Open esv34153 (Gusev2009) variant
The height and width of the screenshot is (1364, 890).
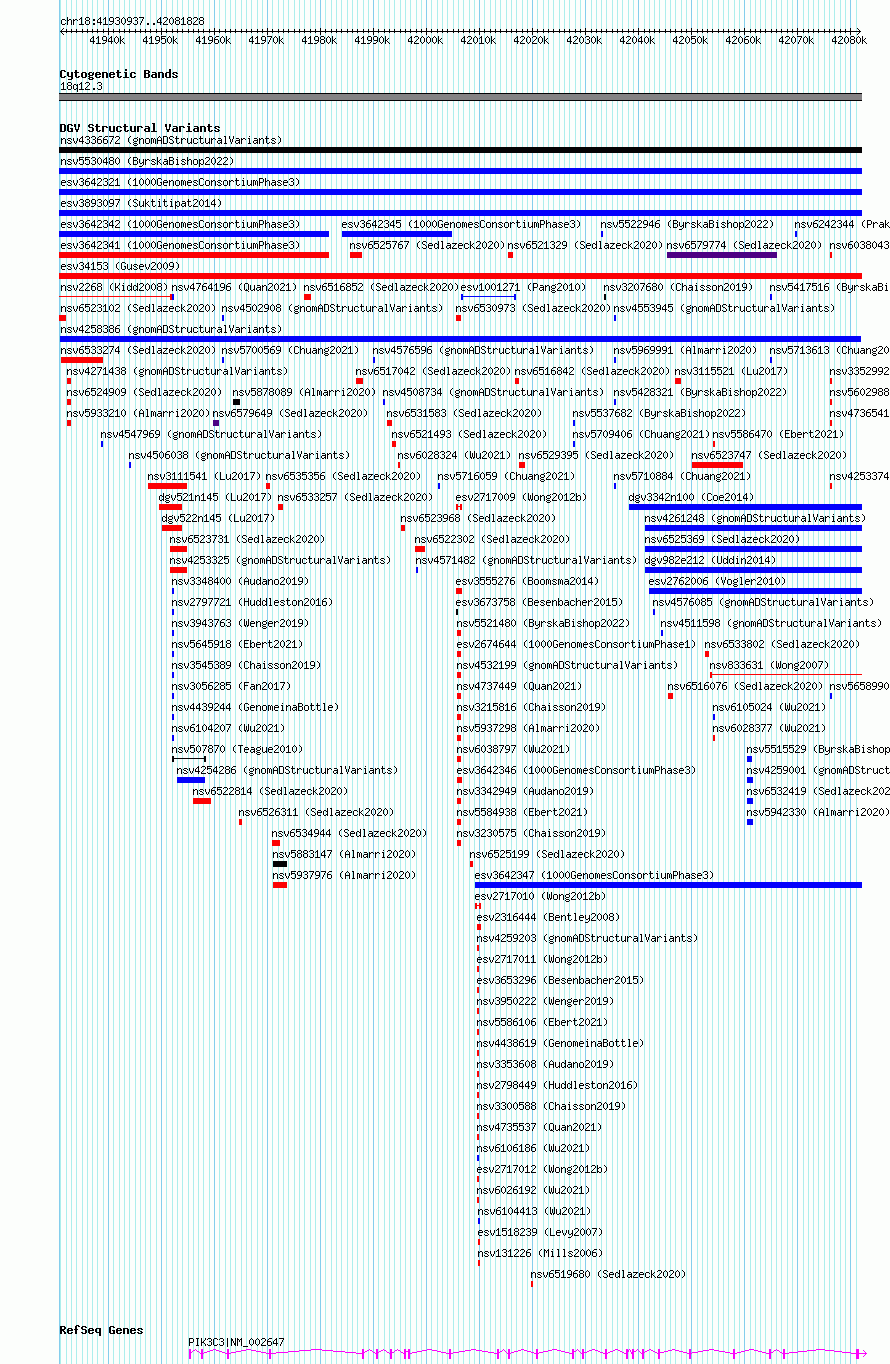tap(120, 266)
